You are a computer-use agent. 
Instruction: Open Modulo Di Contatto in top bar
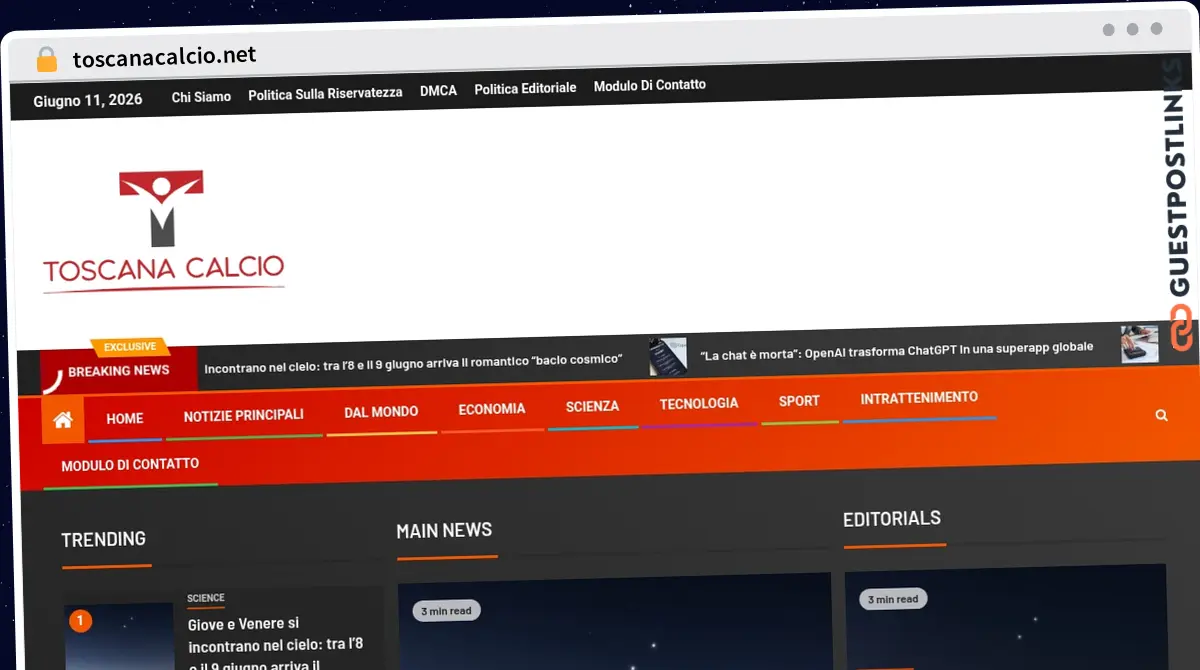click(650, 86)
